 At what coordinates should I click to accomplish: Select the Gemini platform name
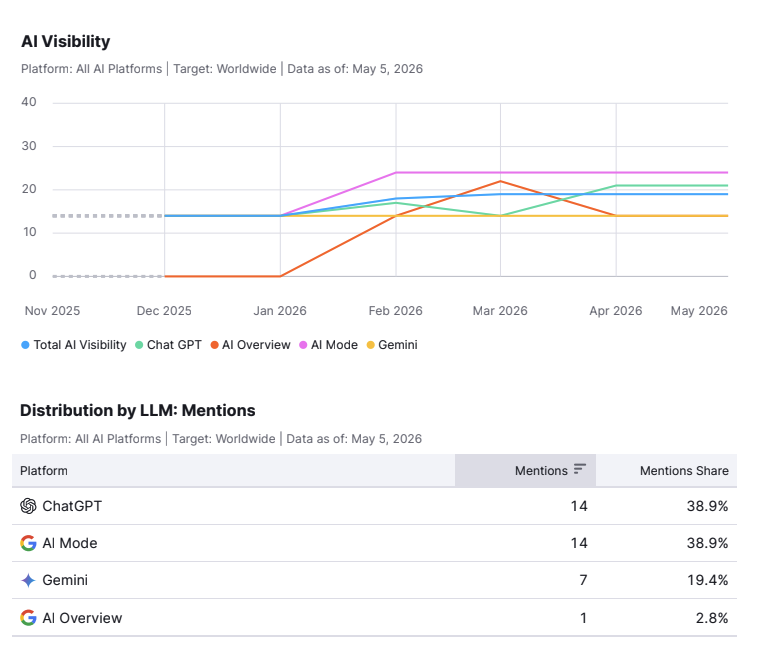[65, 580]
